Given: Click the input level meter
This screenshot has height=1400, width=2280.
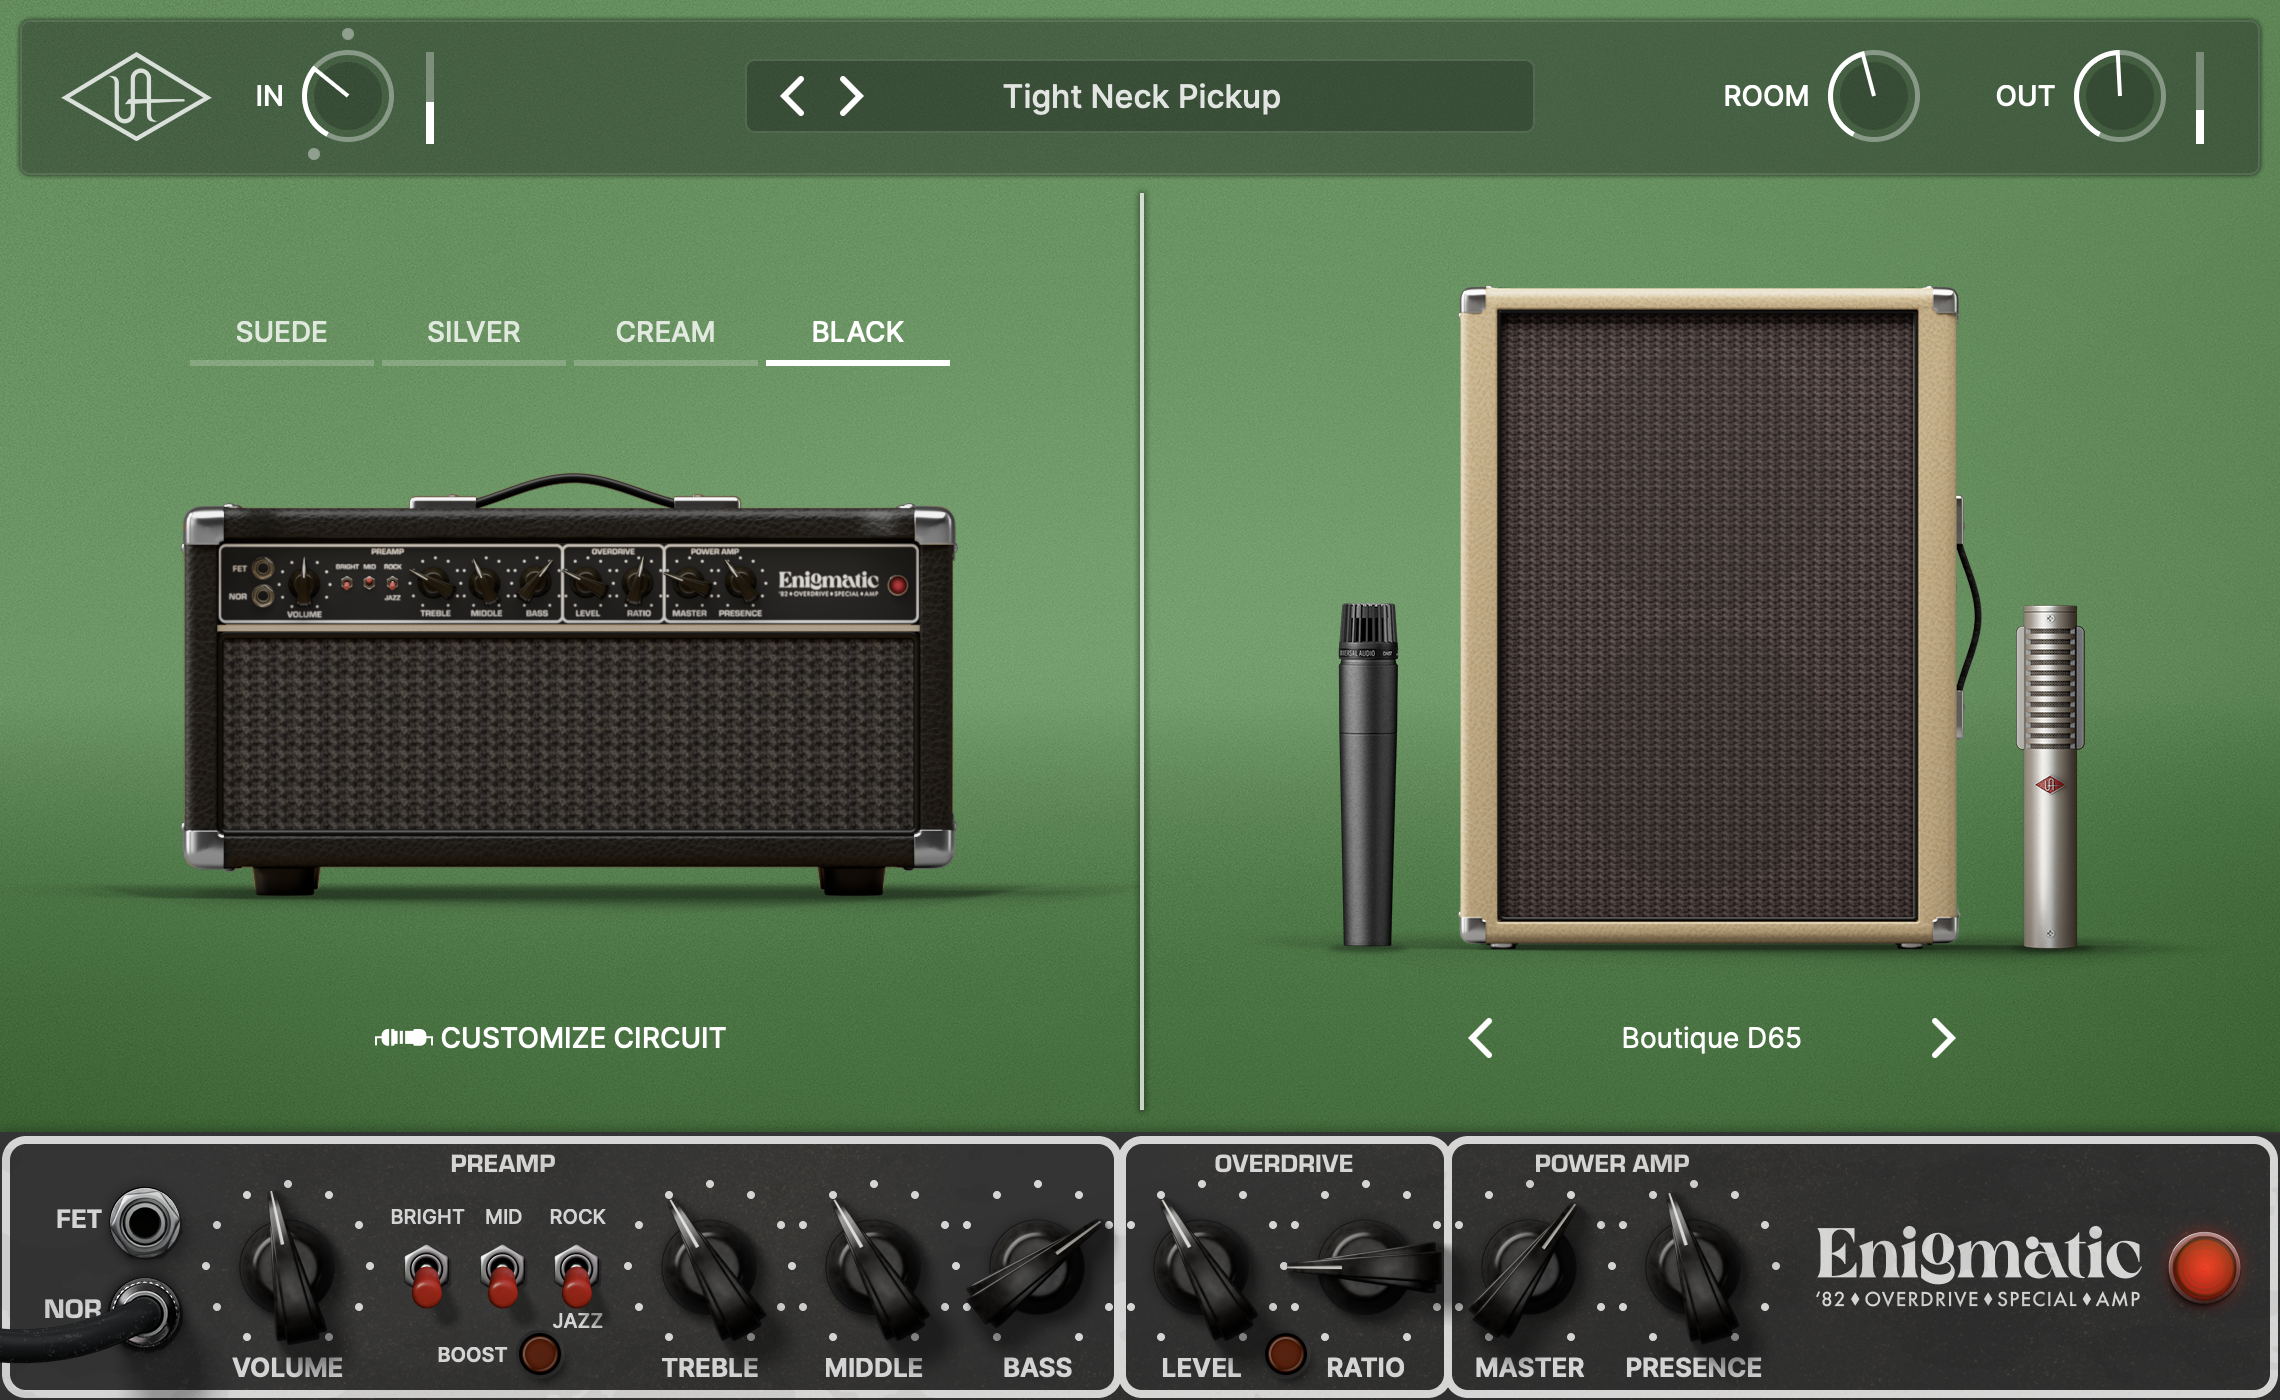Looking at the screenshot, I should point(430,97).
